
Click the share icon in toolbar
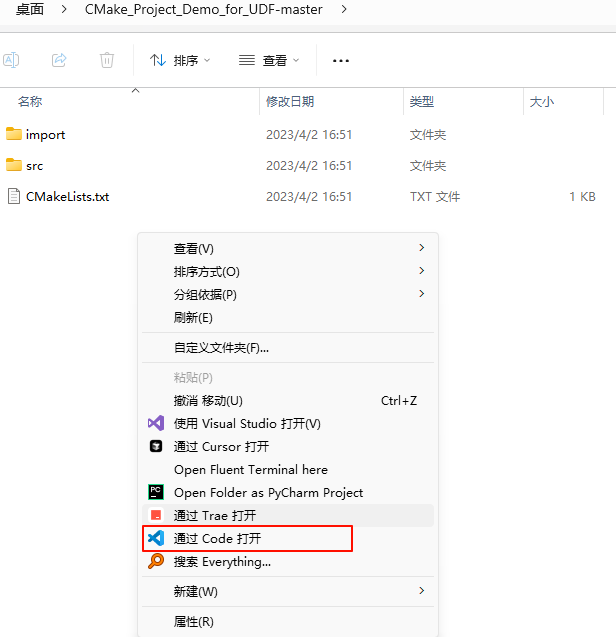[59, 61]
